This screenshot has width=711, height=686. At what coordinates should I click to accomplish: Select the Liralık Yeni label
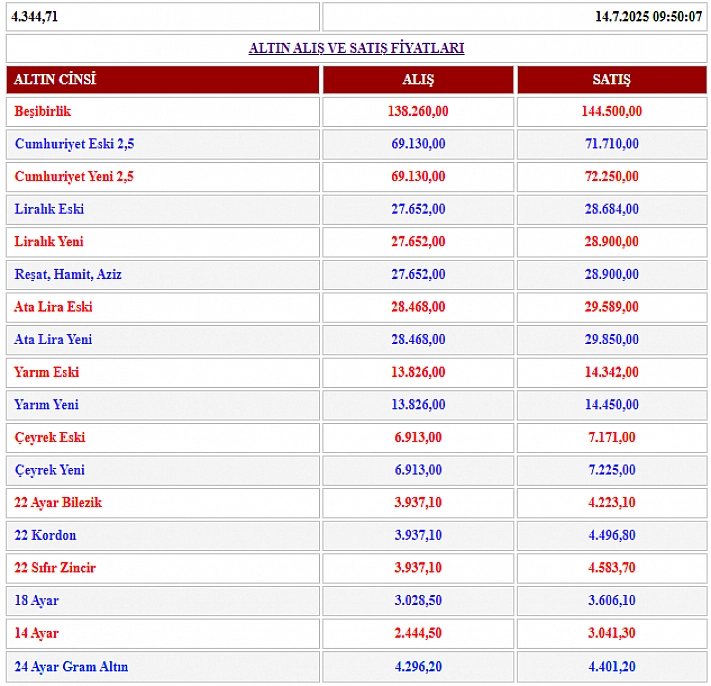point(49,242)
